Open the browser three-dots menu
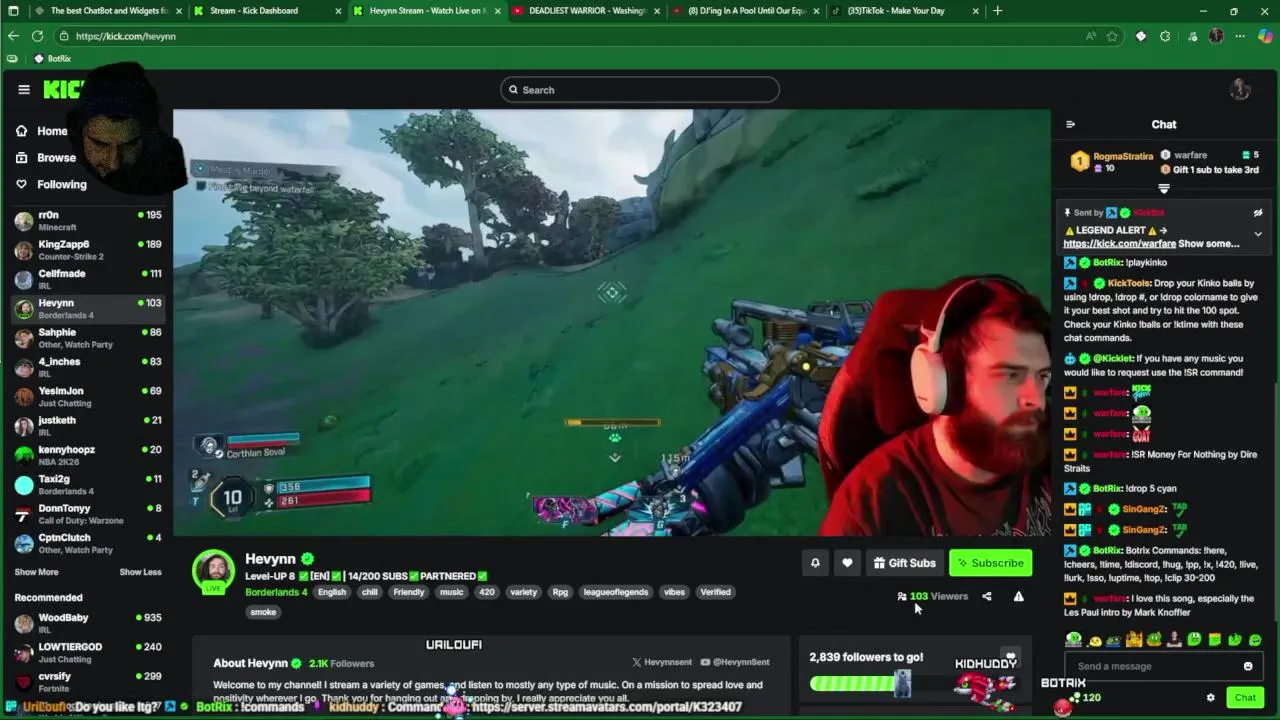 coord(1240,36)
